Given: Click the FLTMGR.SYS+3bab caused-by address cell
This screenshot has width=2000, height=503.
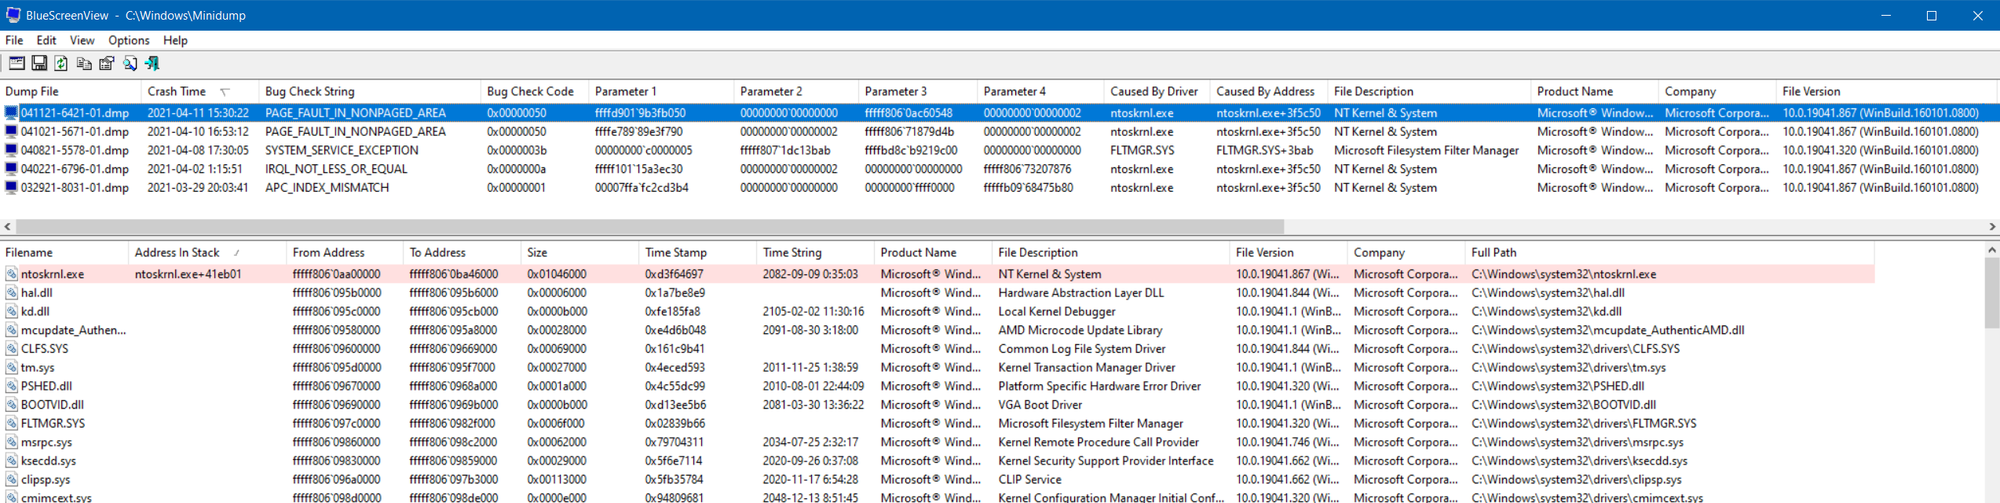Looking at the screenshot, I should click(1265, 150).
